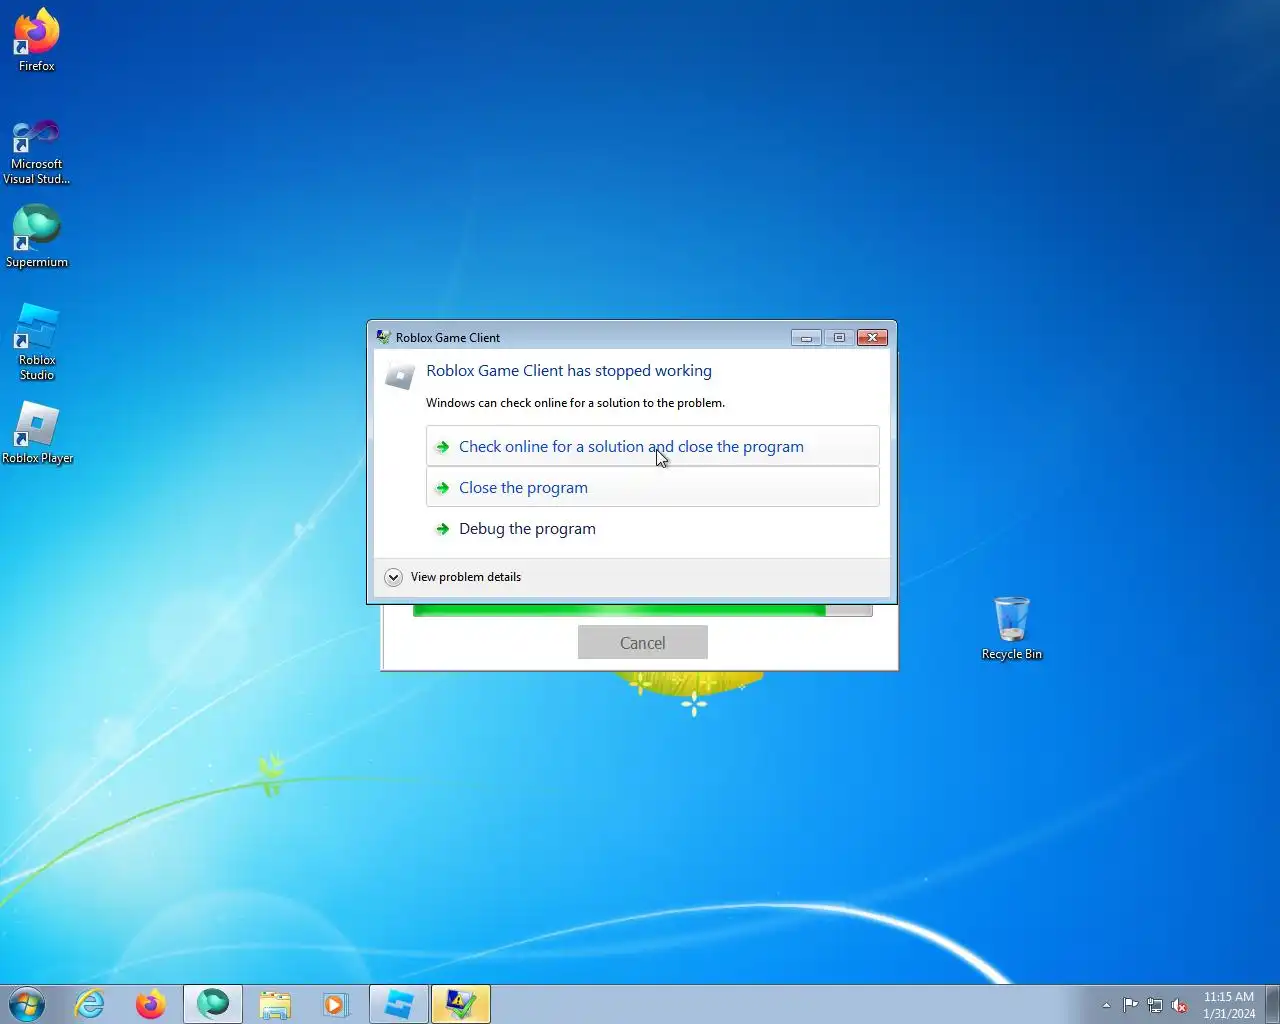The image size is (1280, 1024).
Task: Select the Roblox Studio desktop icon
Action: click(x=37, y=342)
